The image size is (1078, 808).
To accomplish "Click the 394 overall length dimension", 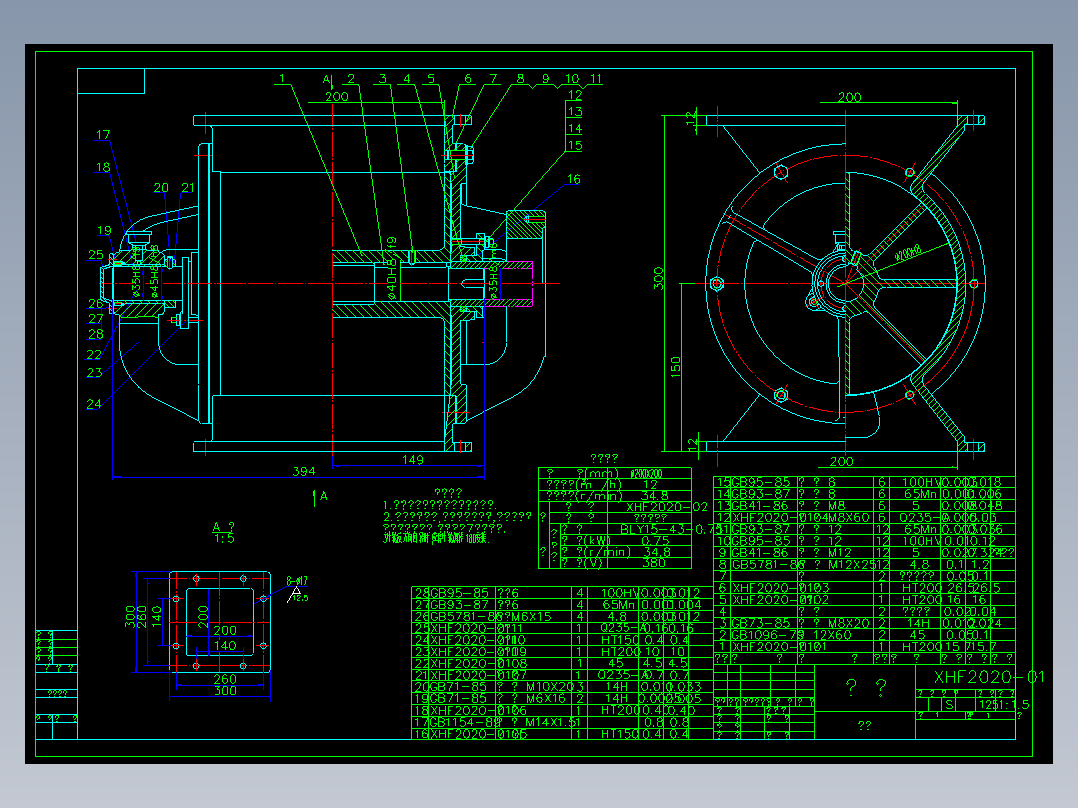I will [x=304, y=471].
